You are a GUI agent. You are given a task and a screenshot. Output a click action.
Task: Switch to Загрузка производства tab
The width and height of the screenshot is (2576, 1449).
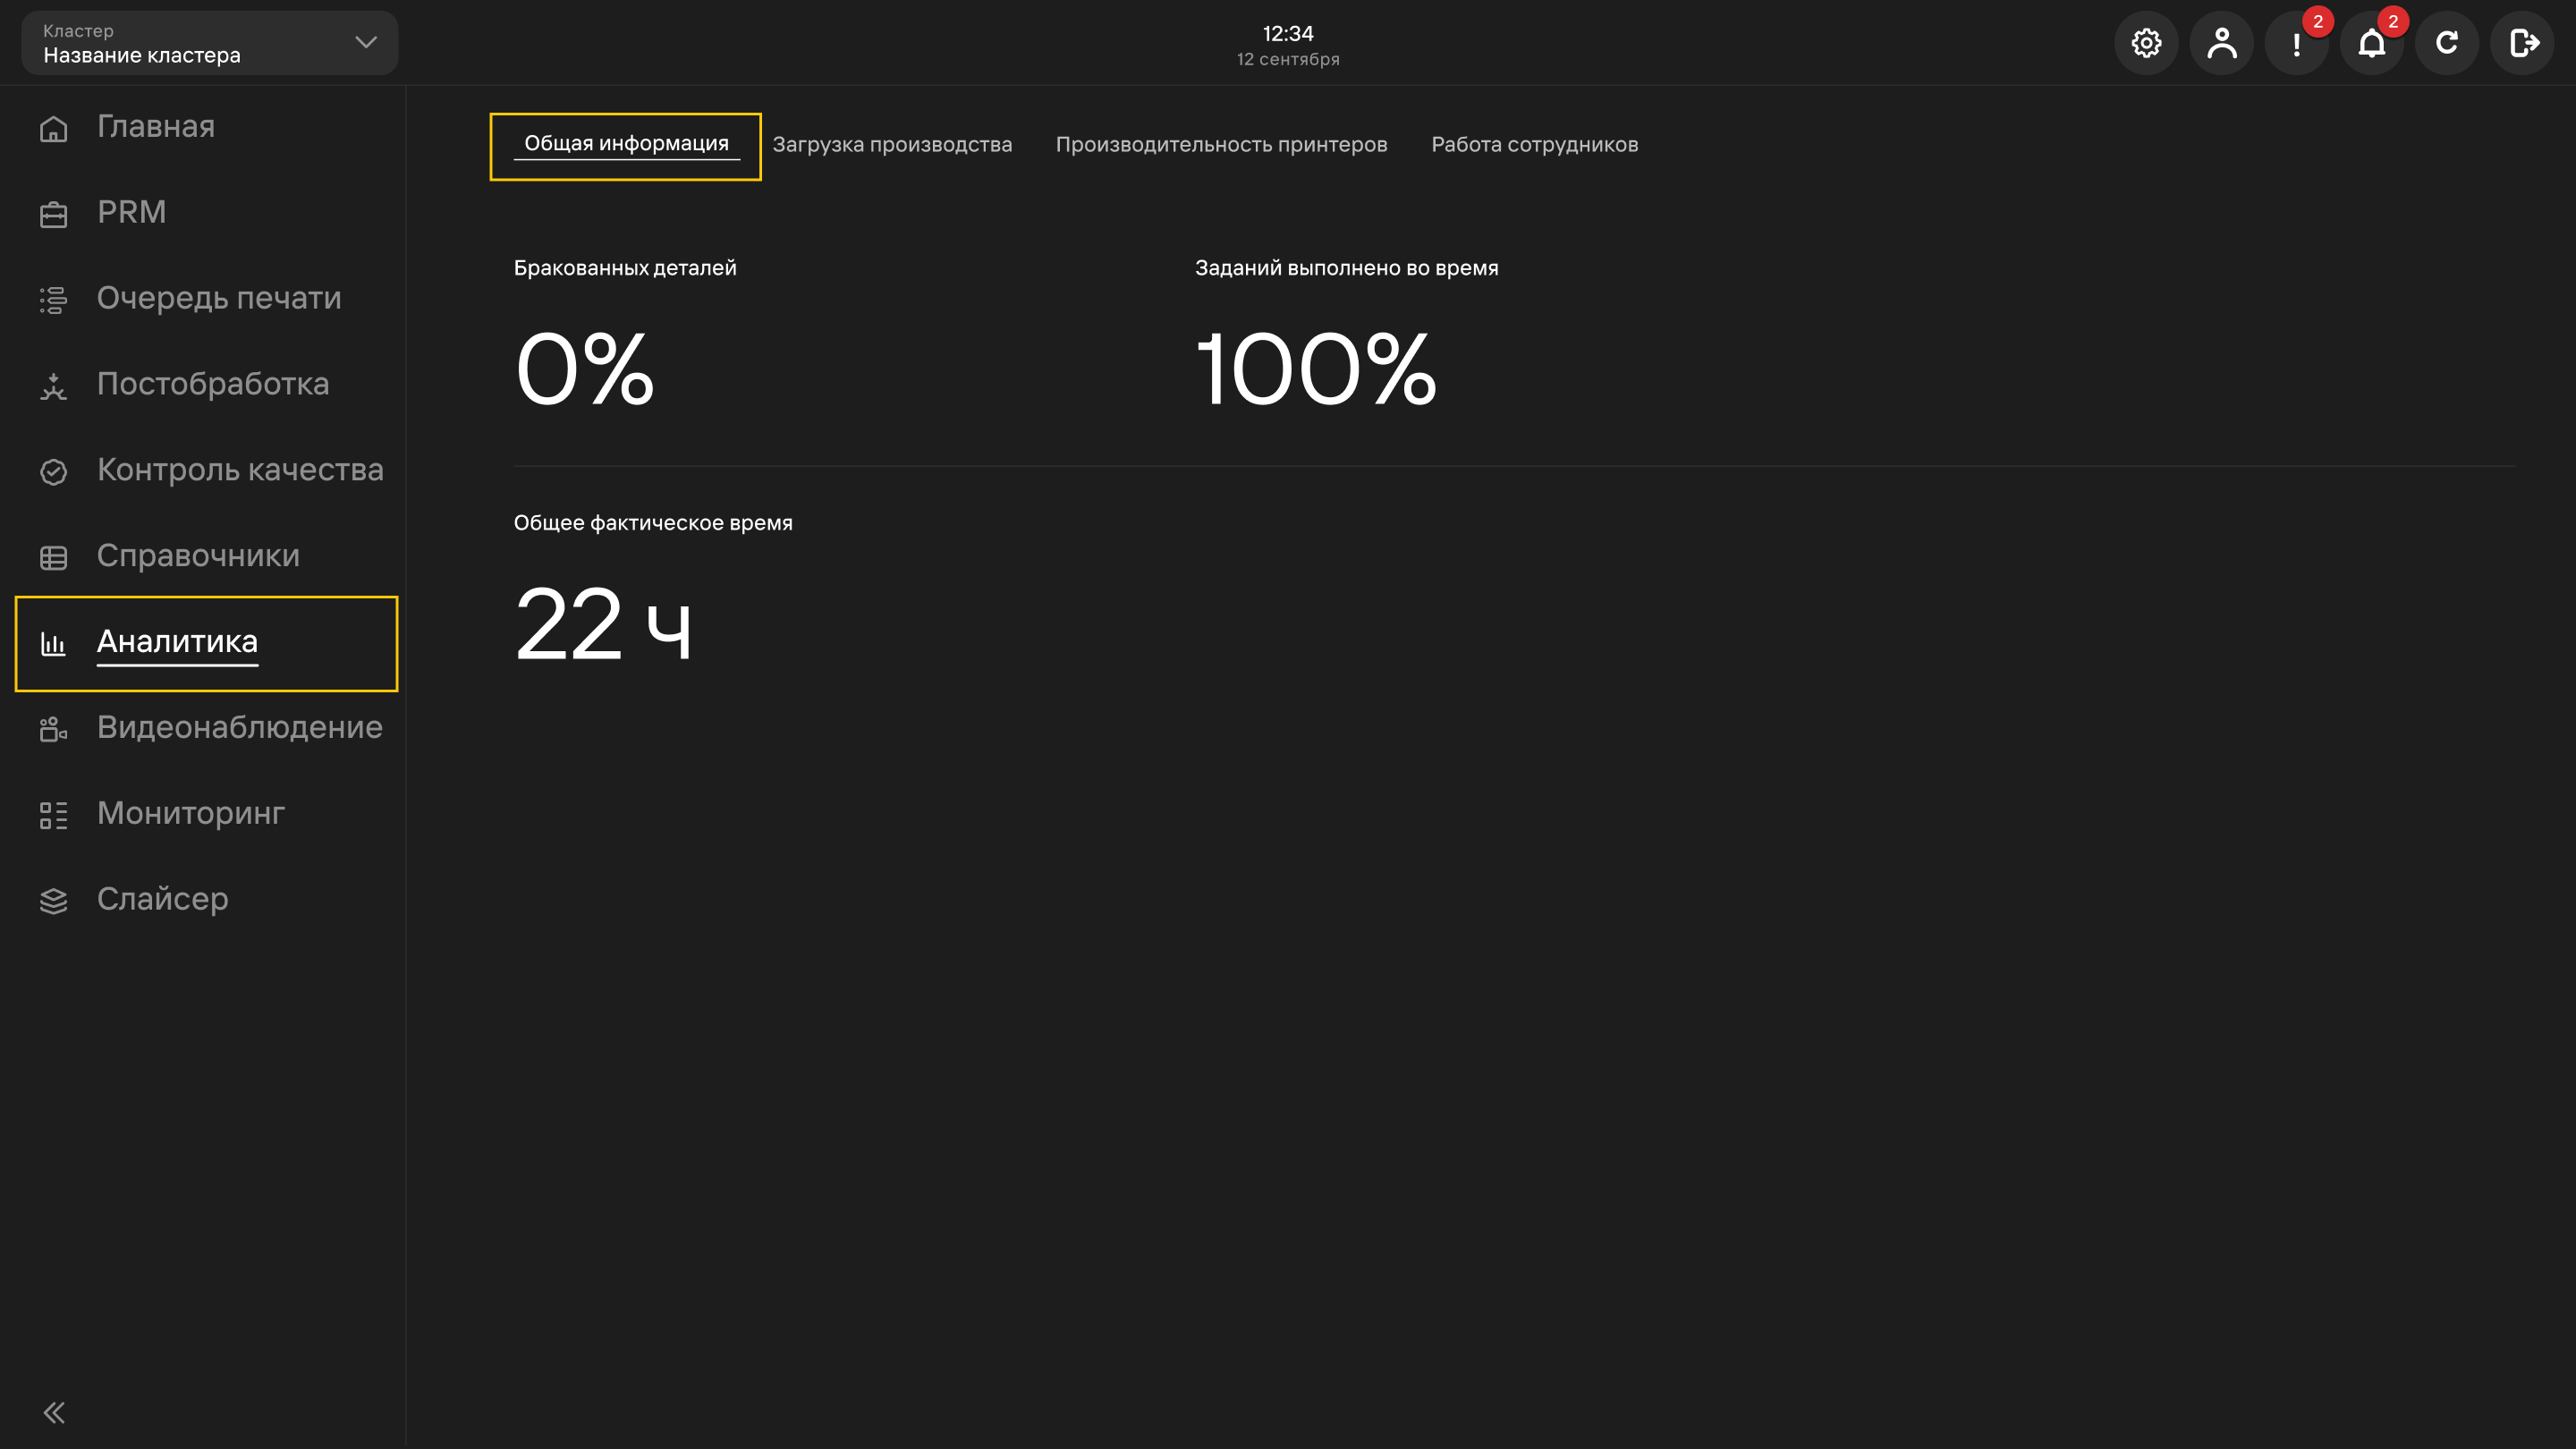point(892,145)
